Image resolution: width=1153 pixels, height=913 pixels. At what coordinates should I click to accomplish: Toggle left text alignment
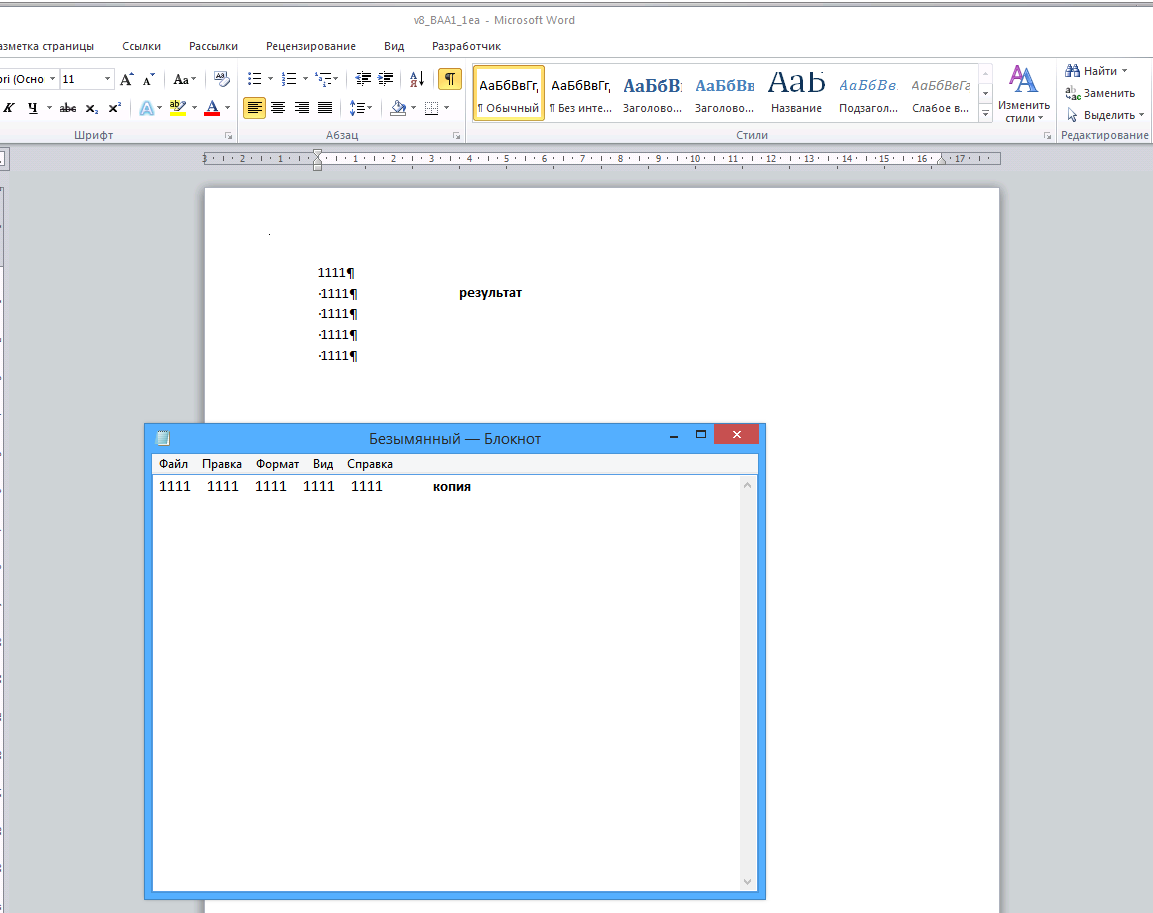pyautogui.click(x=254, y=108)
